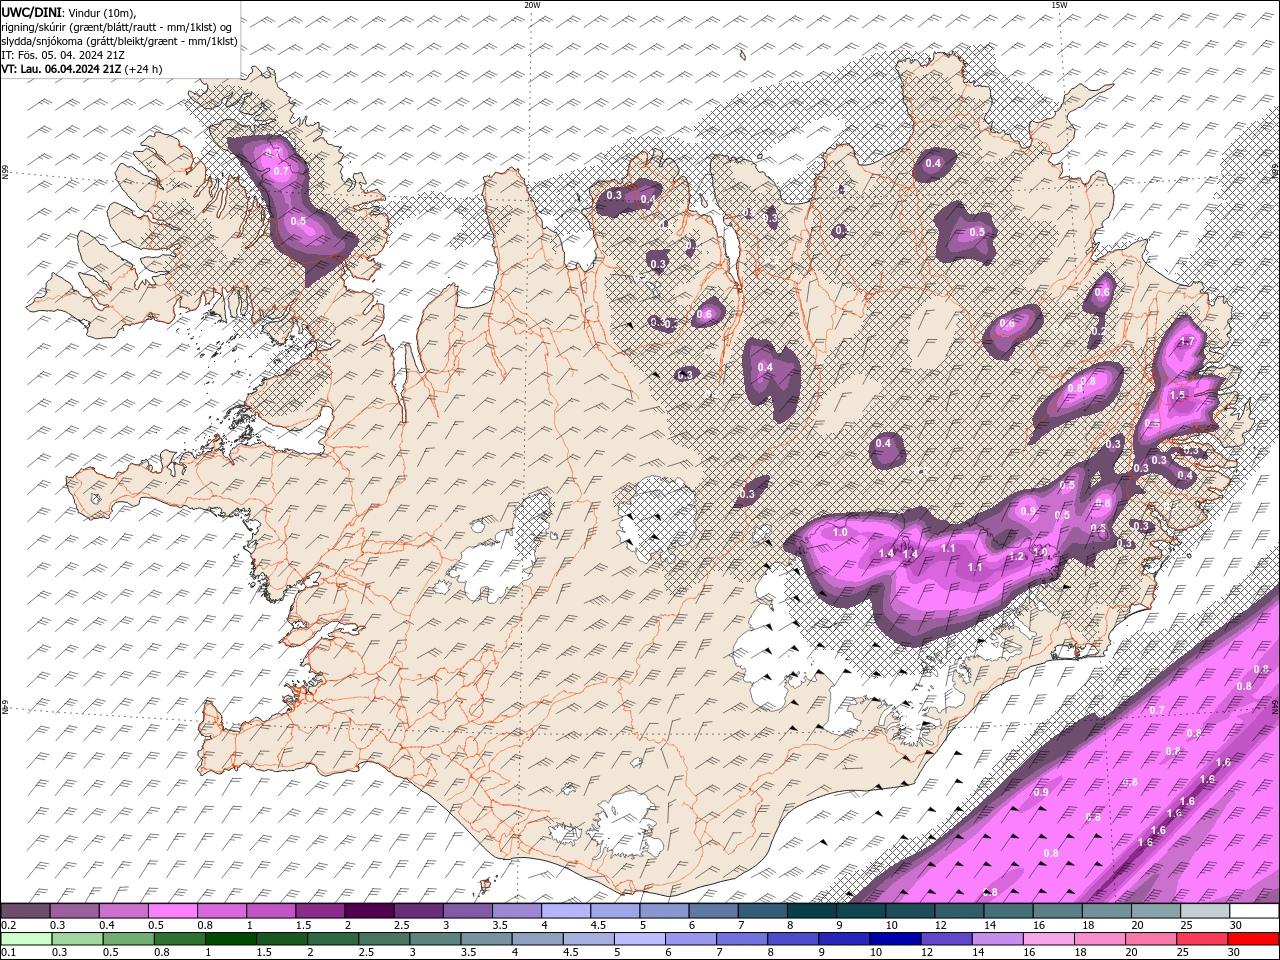Click the 'UWC/DINI: Vindur (10m)' title text
The height and width of the screenshot is (960, 1280).
(x=69, y=12)
